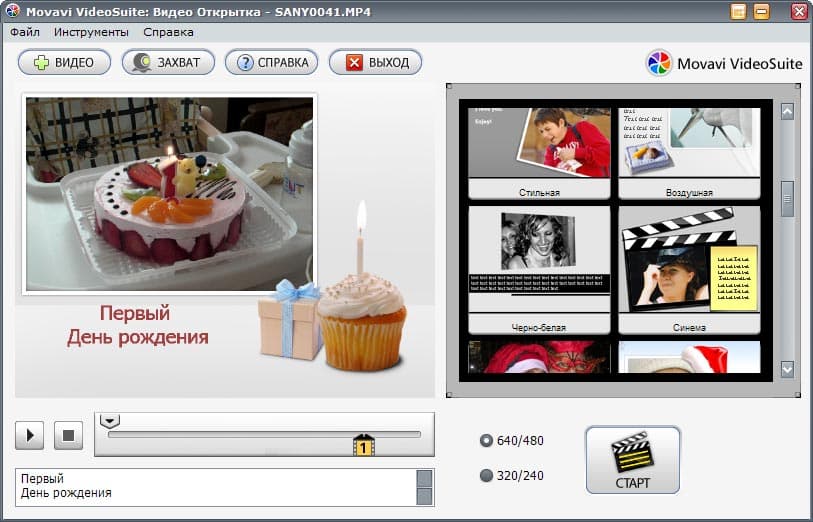Click the playhead handle on the timeline
Screen dimensions: 813x522
[x=110, y=421]
